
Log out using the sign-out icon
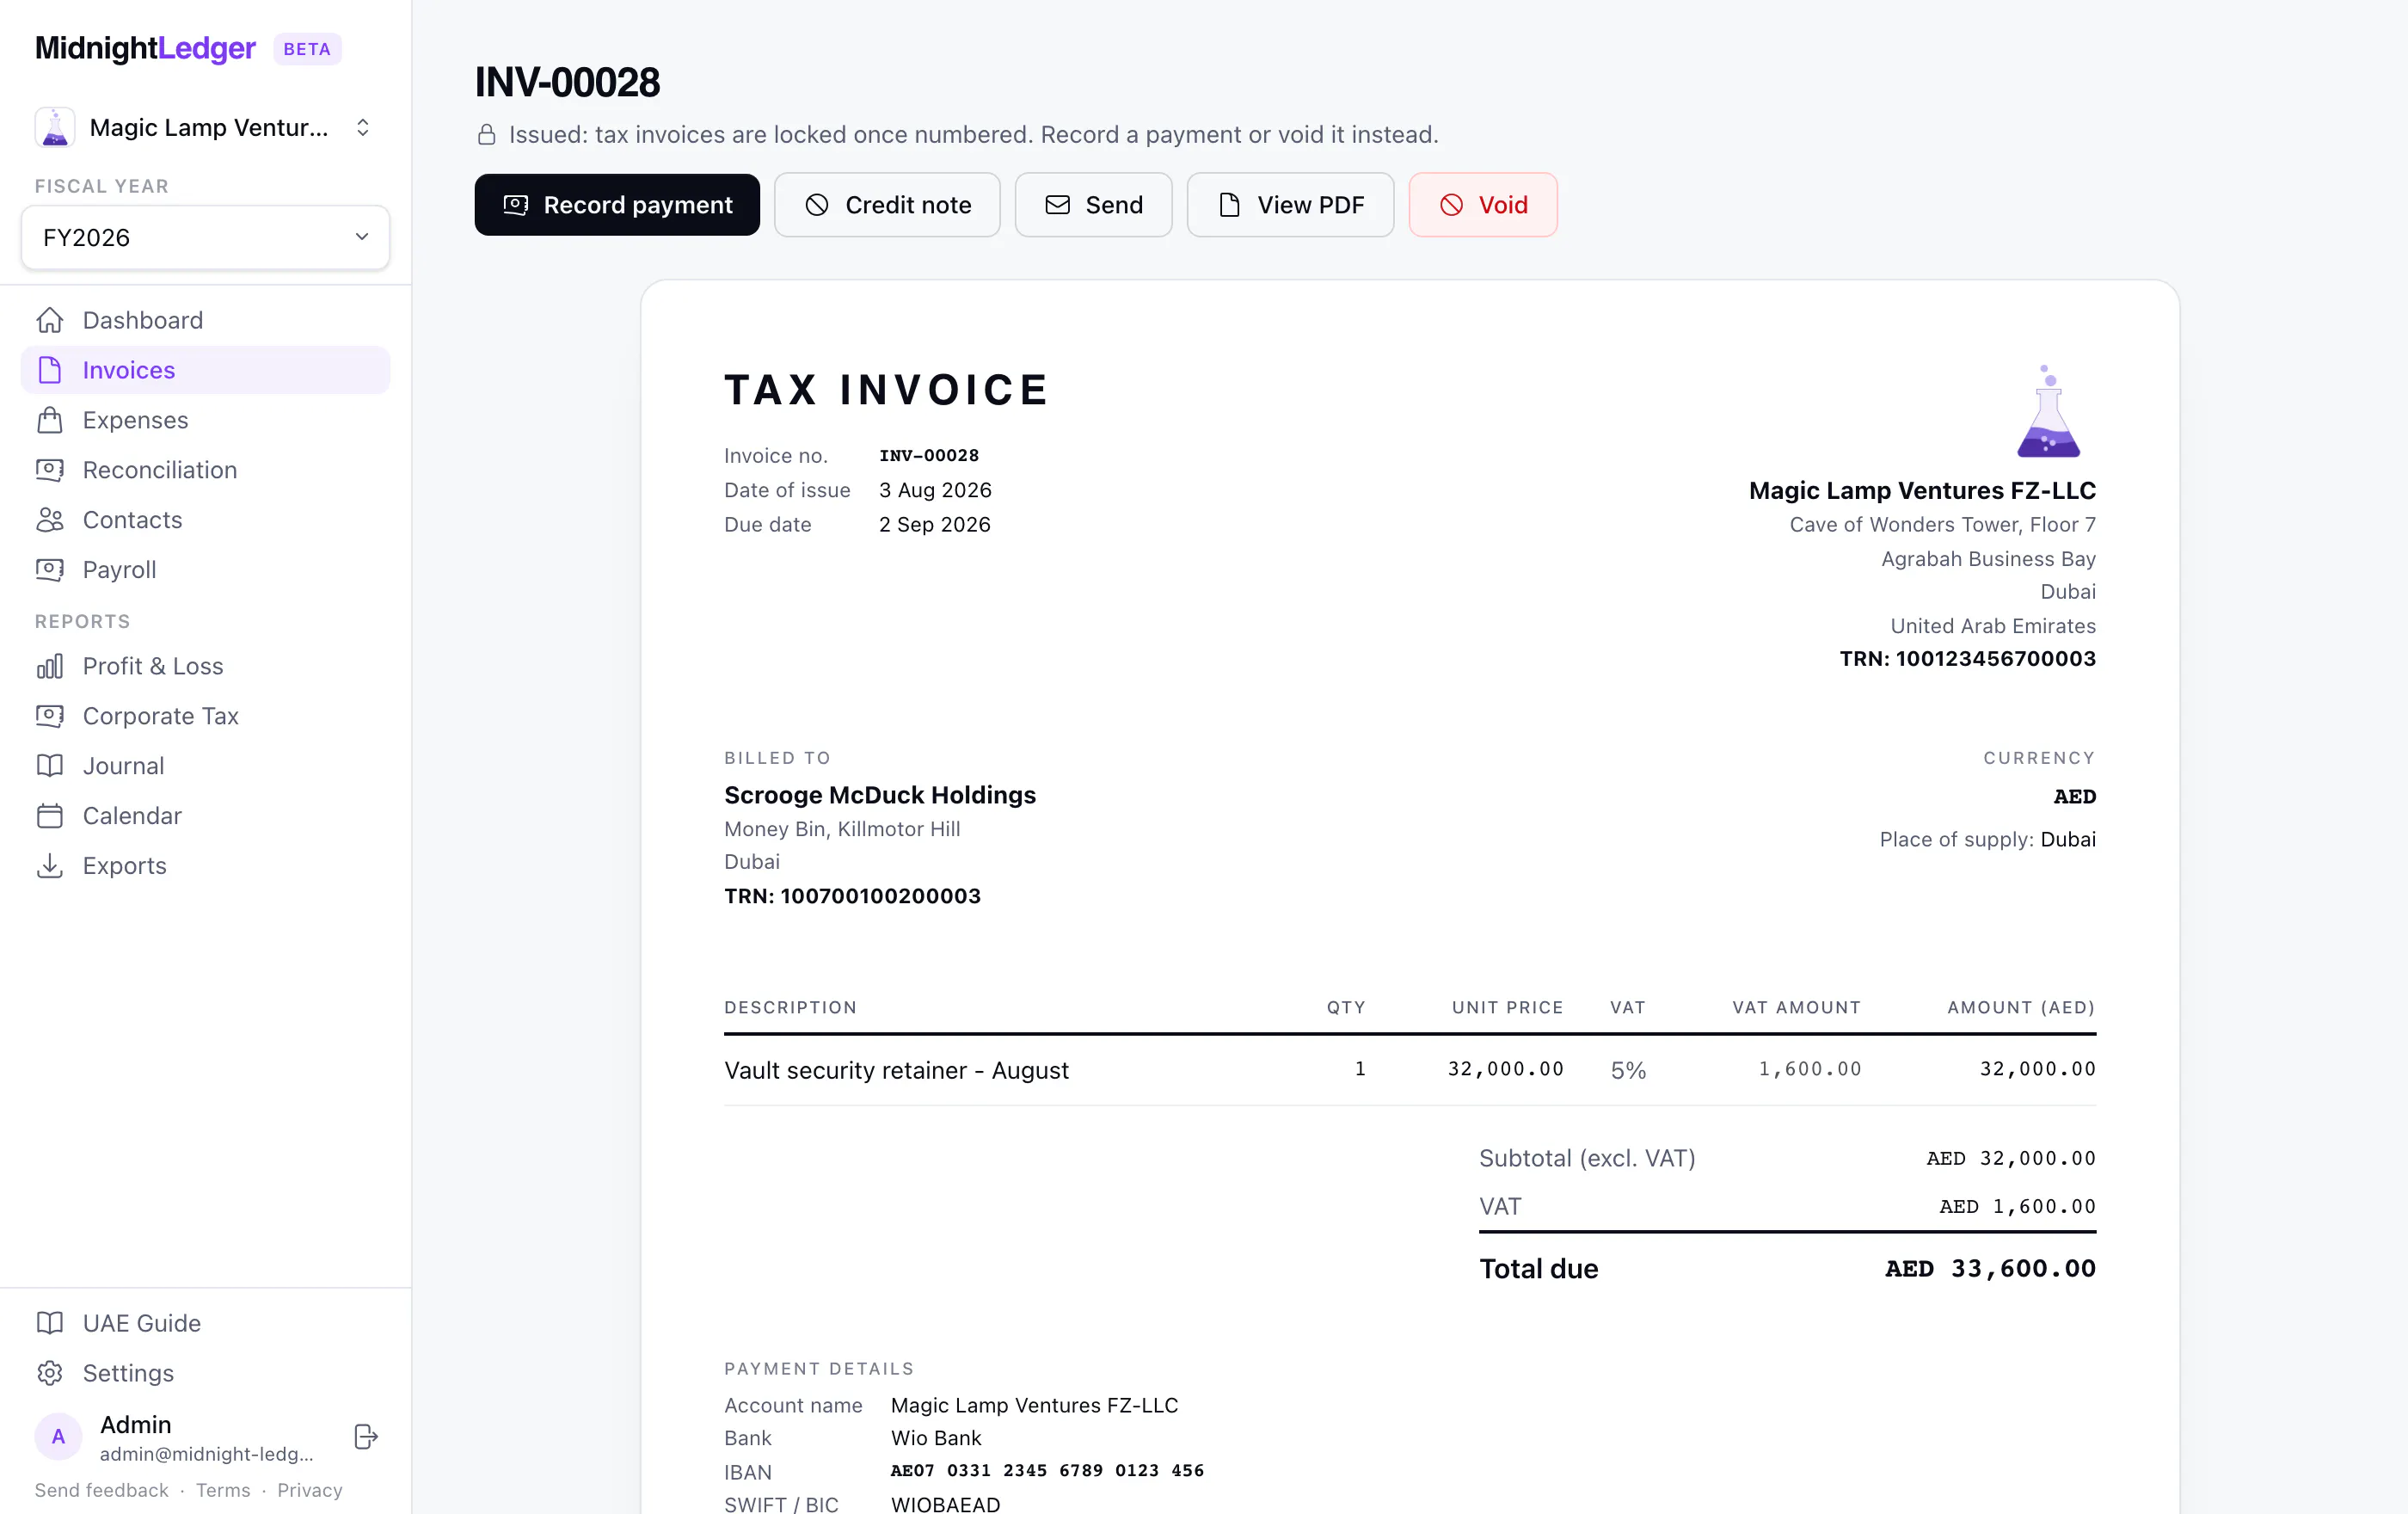pyautogui.click(x=366, y=1437)
